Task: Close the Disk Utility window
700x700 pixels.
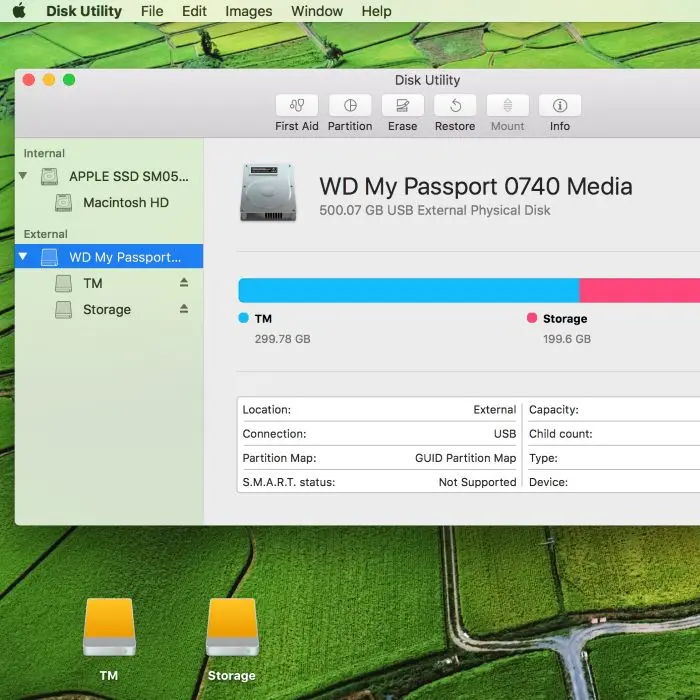Action: pos(29,80)
